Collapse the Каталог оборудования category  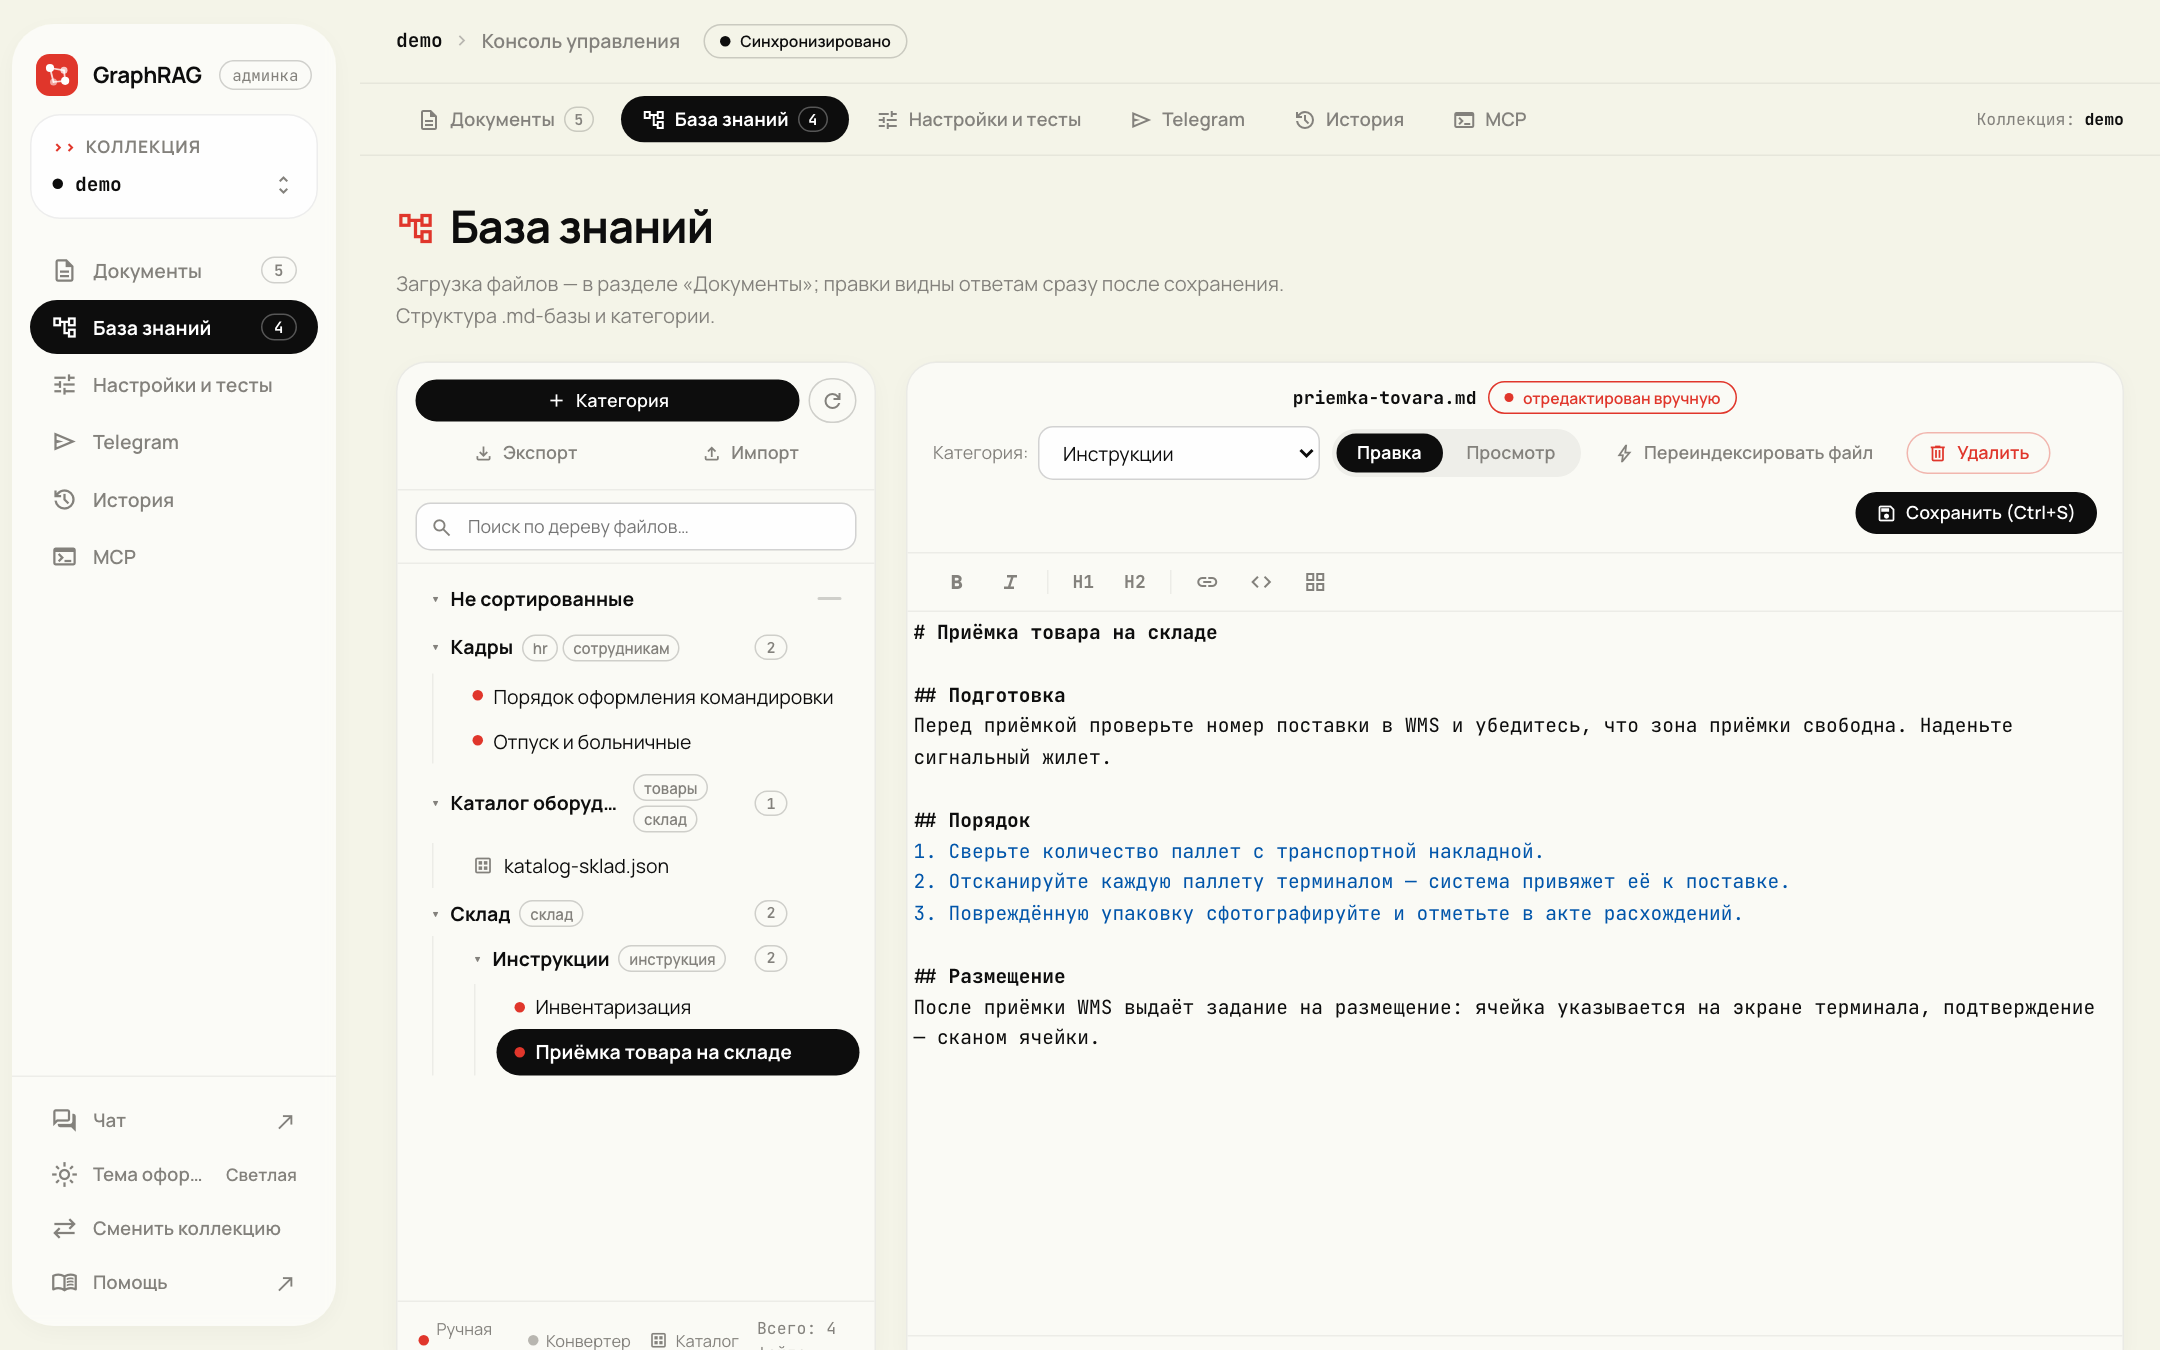click(x=435, y=804)
